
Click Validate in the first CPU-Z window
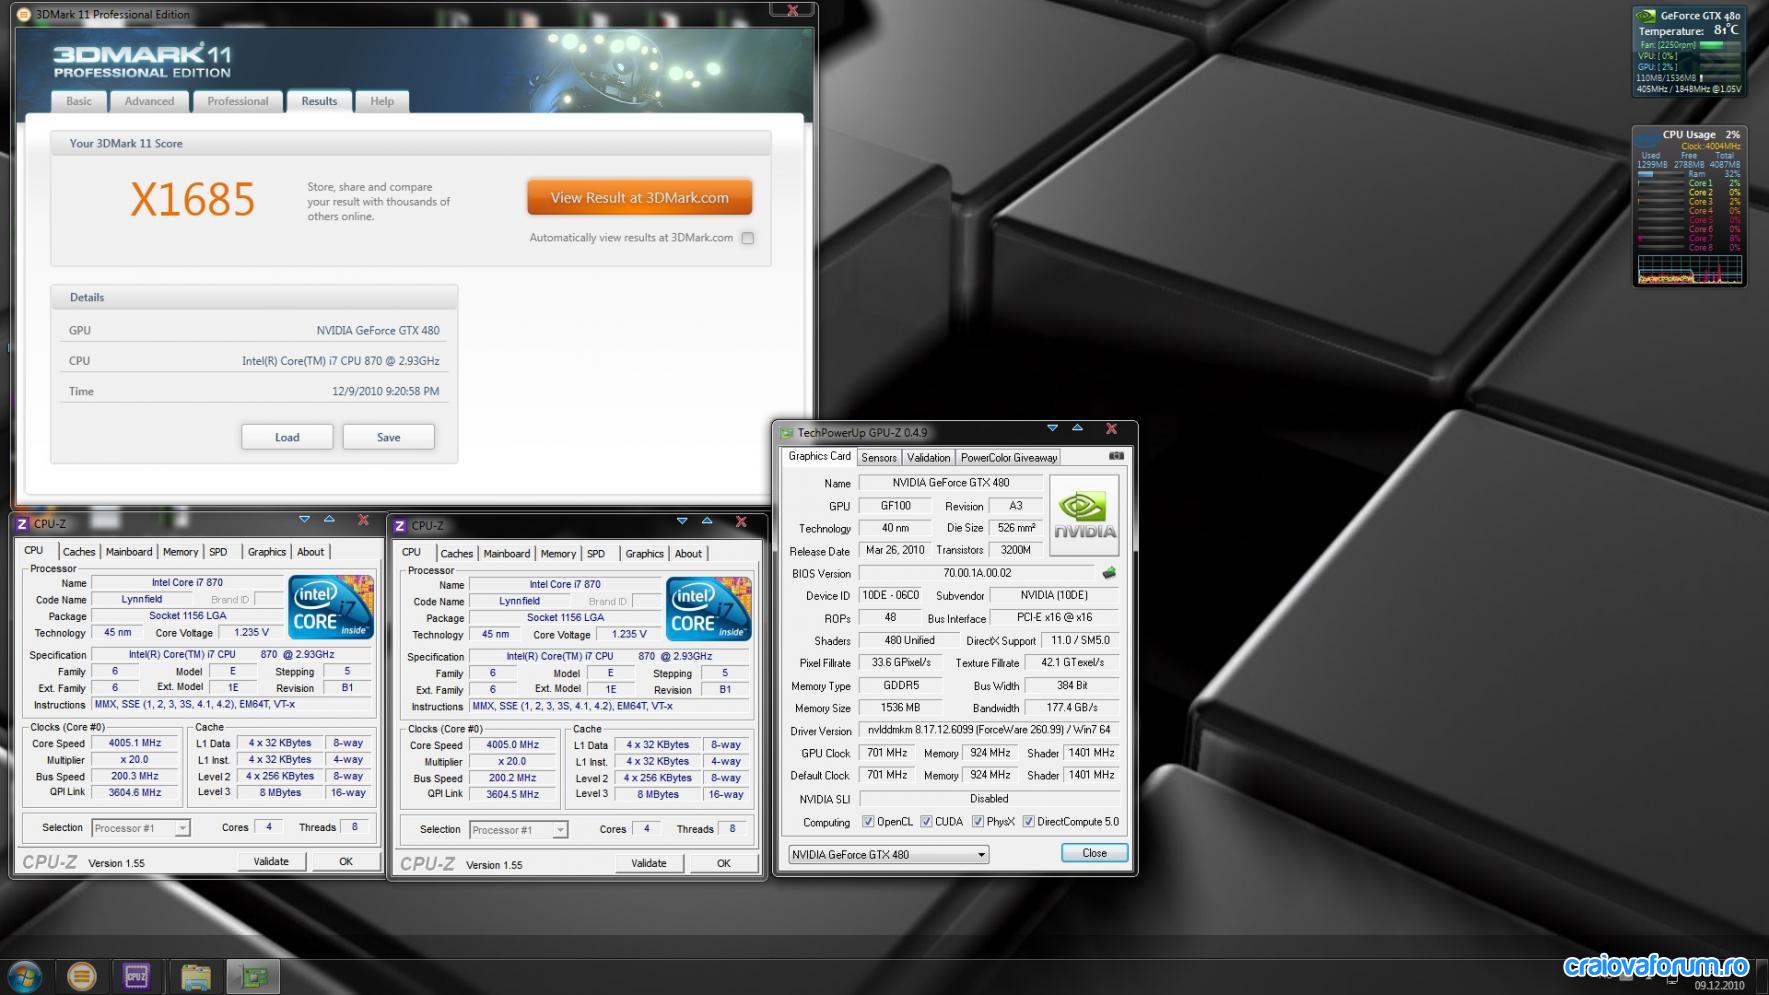point(271,861)
